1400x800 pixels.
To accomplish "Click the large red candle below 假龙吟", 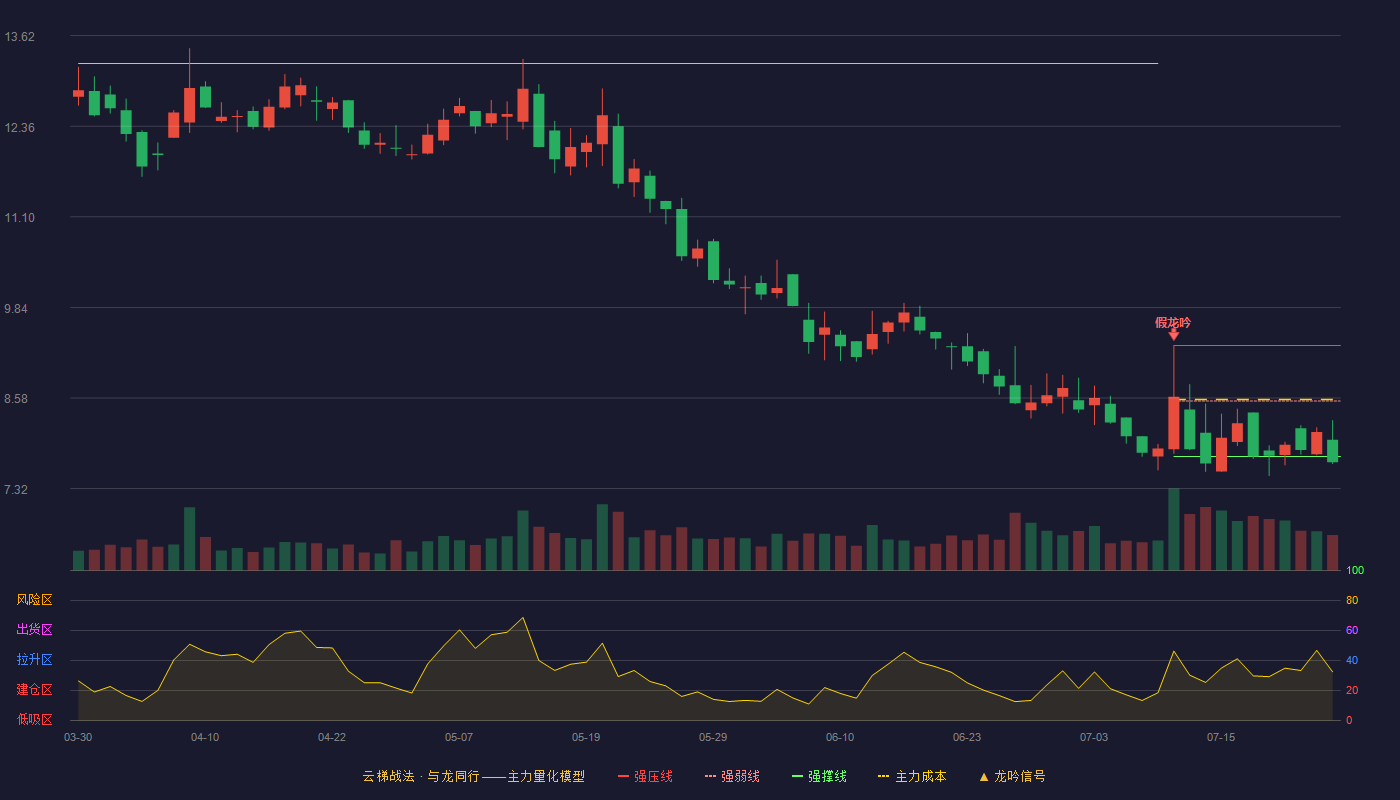I will [x=1174, y=423].
